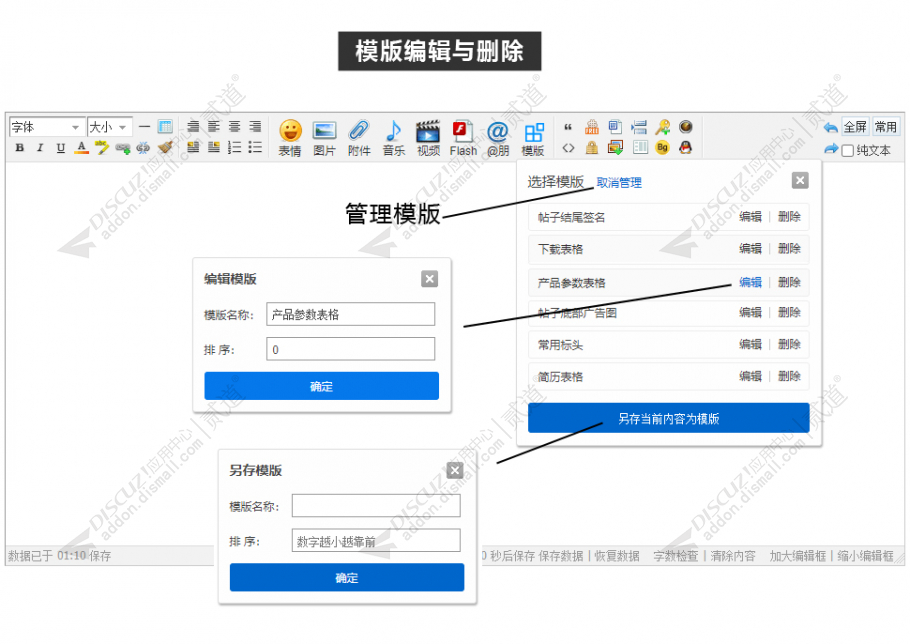
Task: Close the 编辑模版 dialog
Action: [x=429, y=279]
